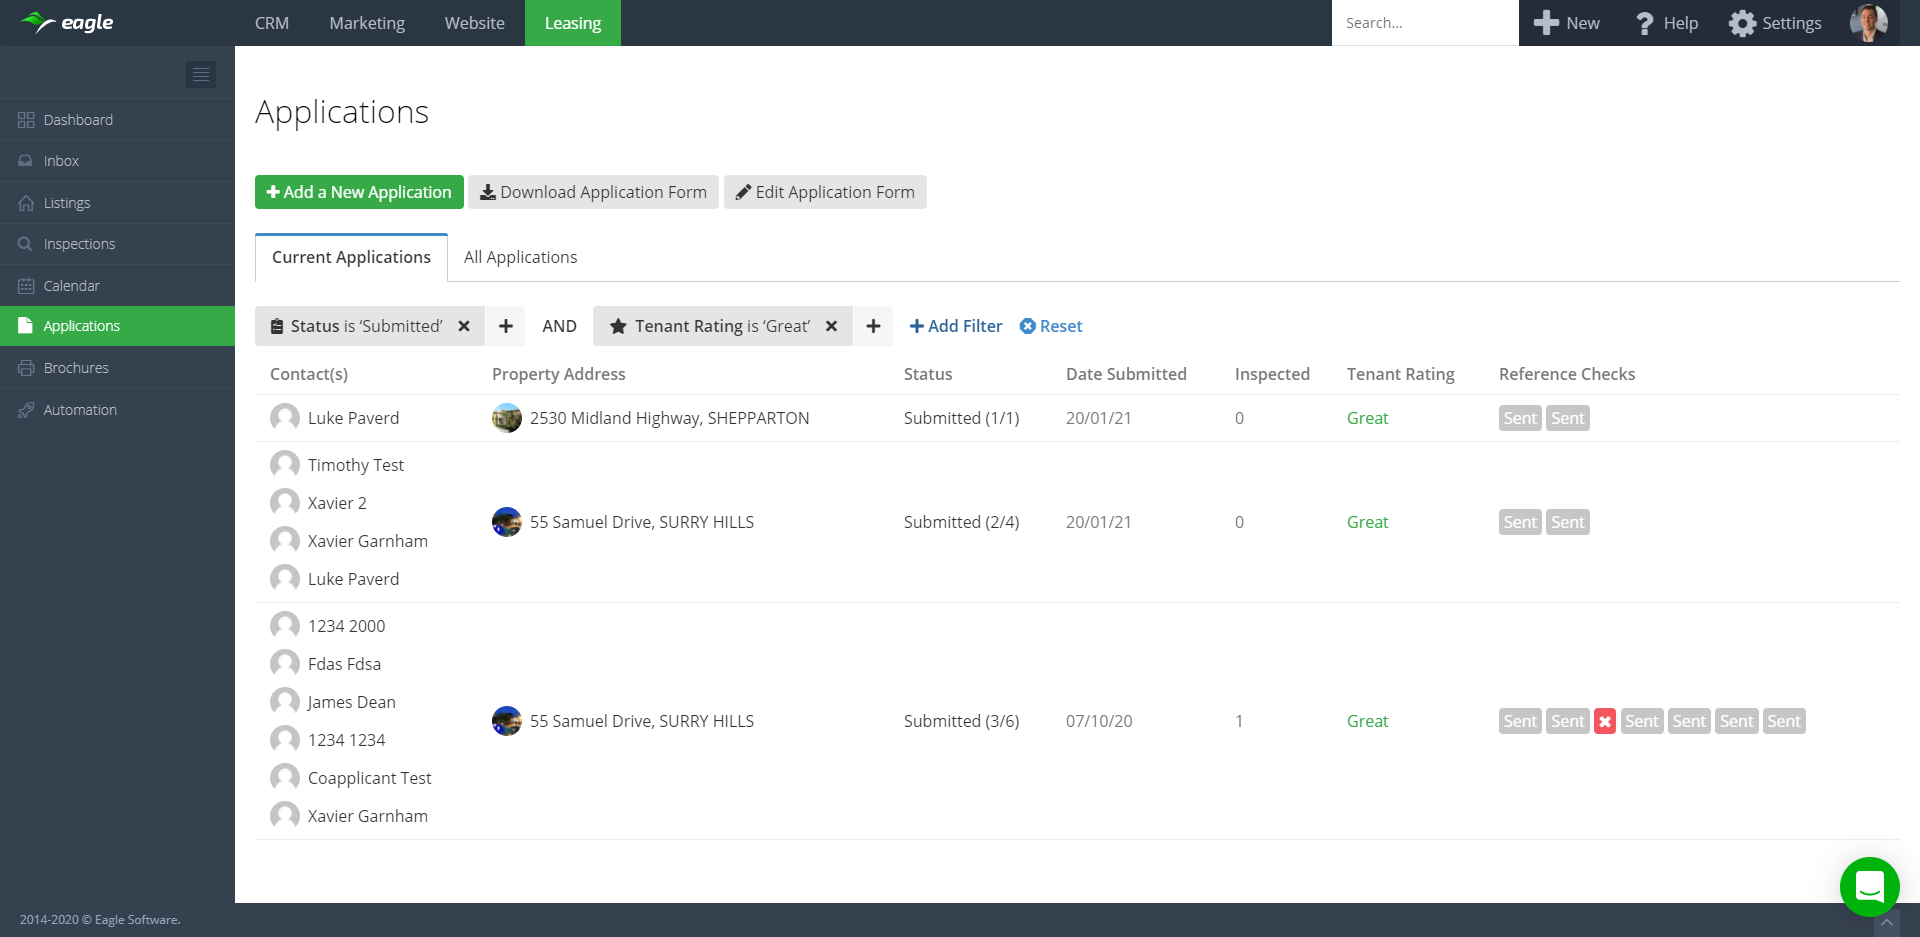
Task: Open user profile avatar menu
Action: tap(1868, 23)
